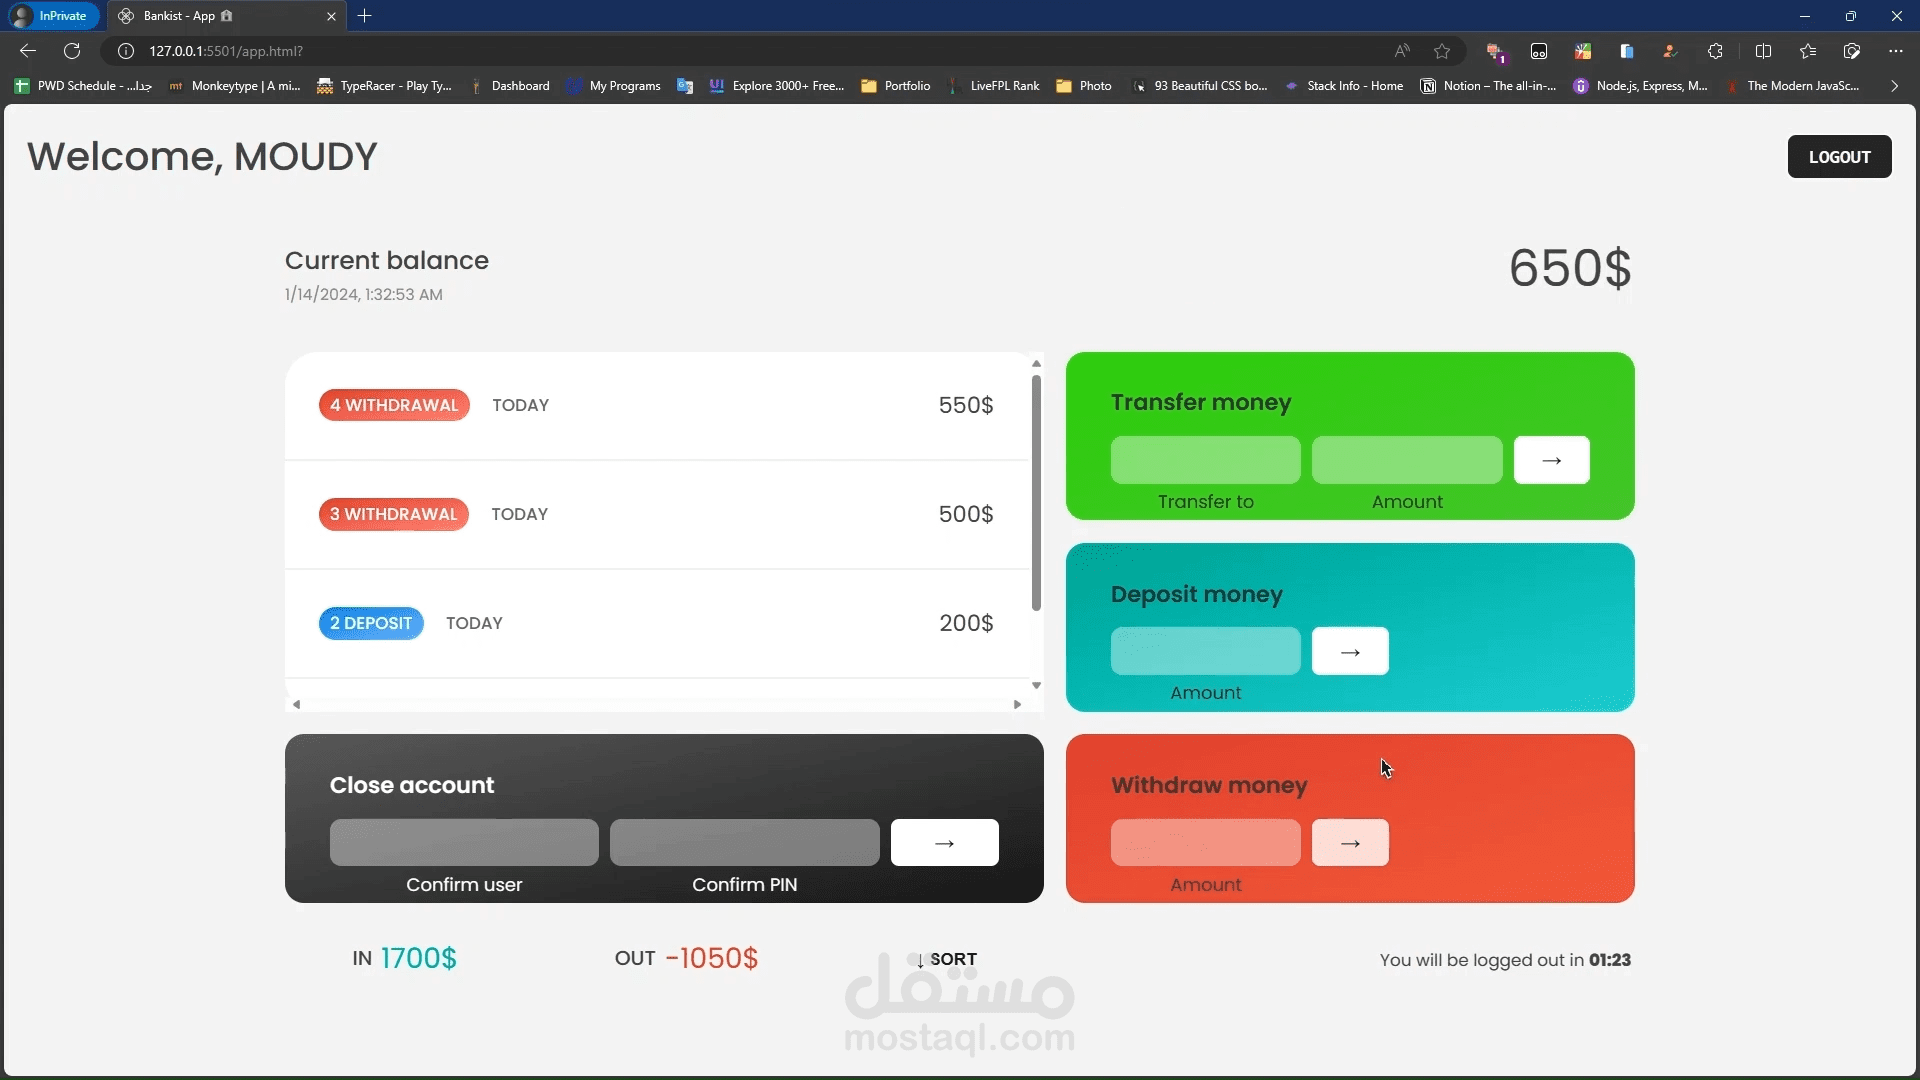
Task: Submit the Transfer money arrow button
Action: (x=1551, y=460)
